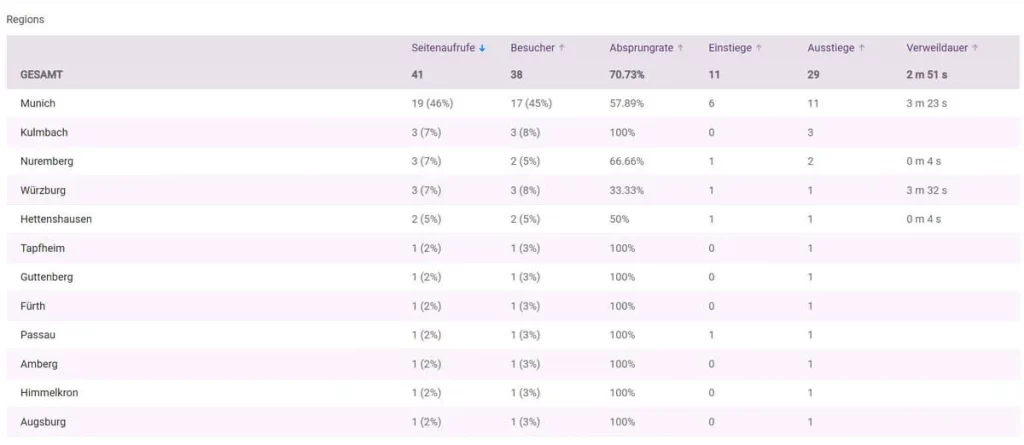Image resolution: width=1024 pixels, height=445 pixels.
Task: Click the Verweildauer column header label
Action: point(937,48)
